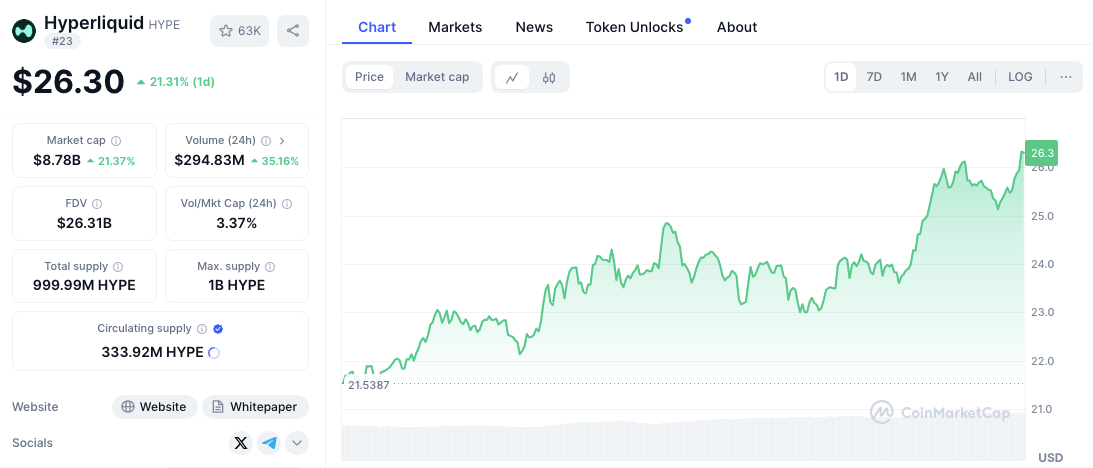1093x468 pixels.
Task: Select 7D chart time range
Action: (874, 77)
